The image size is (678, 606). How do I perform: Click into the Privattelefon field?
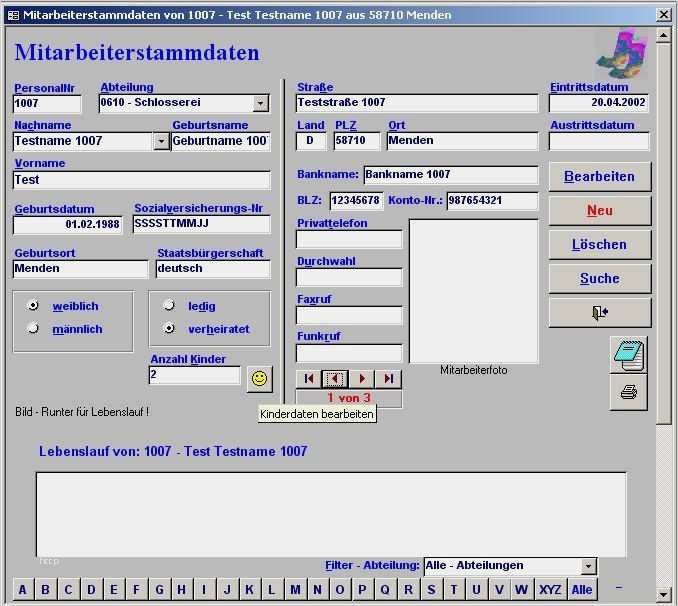click(349, 240)
